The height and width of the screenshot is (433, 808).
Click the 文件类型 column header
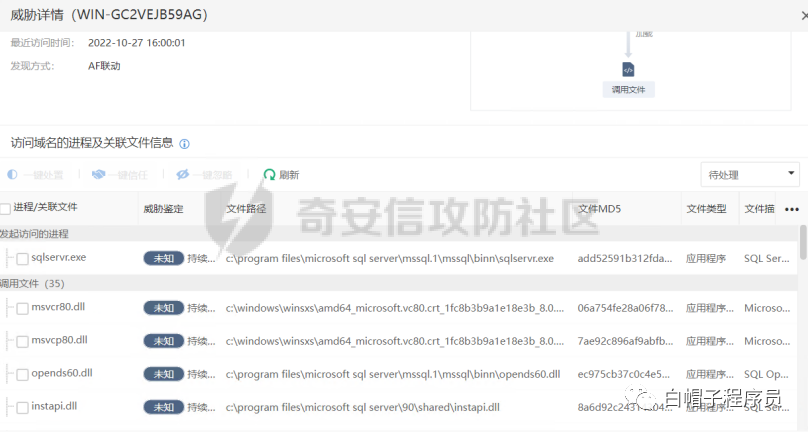(706, 209)
